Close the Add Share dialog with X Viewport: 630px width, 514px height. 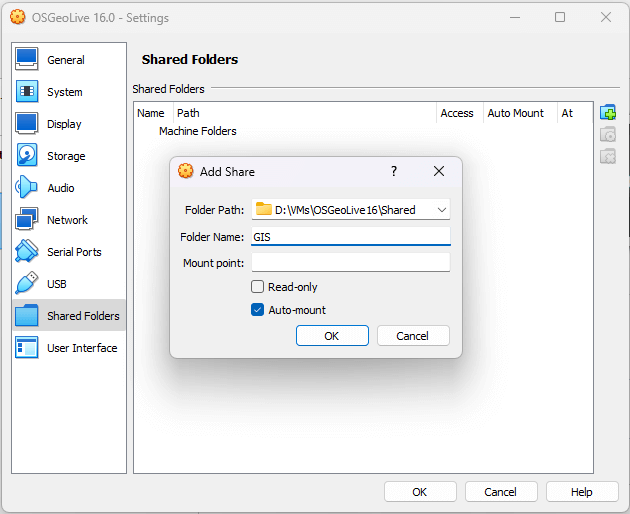coord(439,171)
